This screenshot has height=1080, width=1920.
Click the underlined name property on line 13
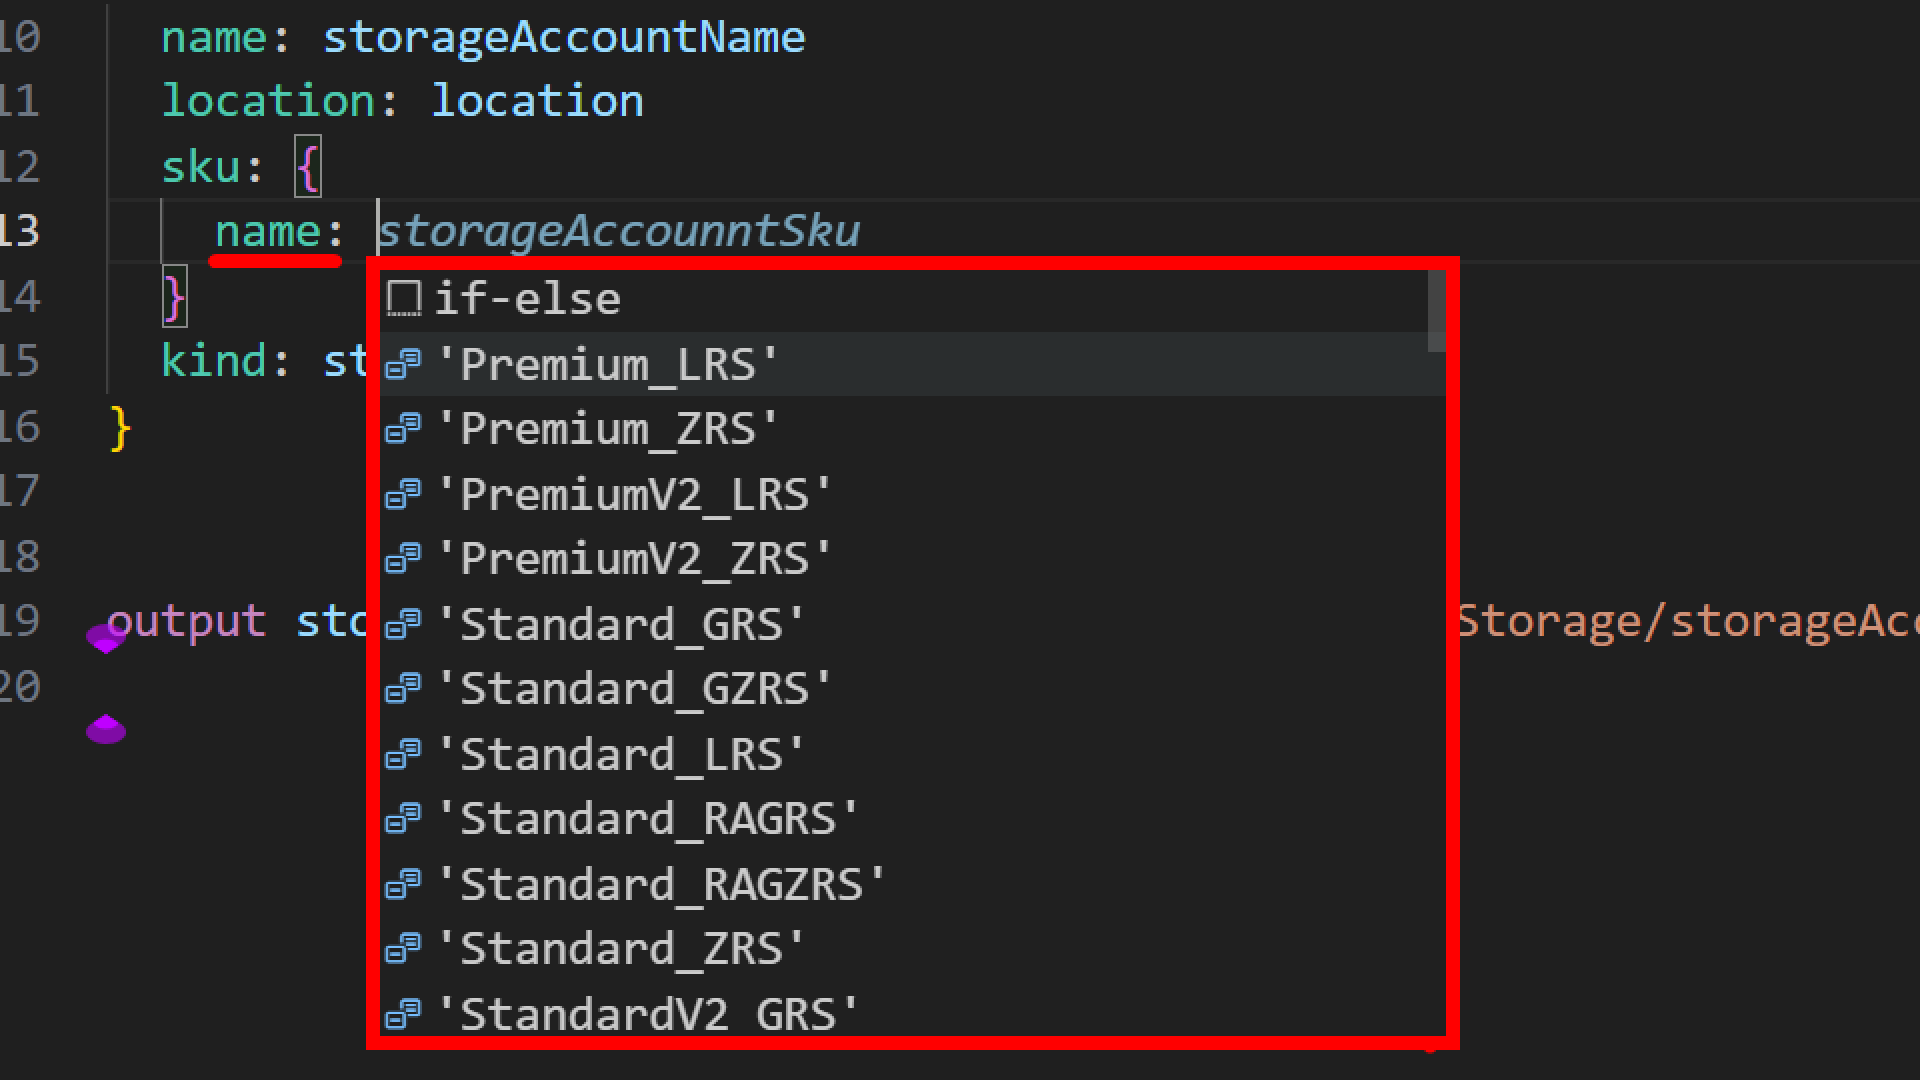coord(267,232)
